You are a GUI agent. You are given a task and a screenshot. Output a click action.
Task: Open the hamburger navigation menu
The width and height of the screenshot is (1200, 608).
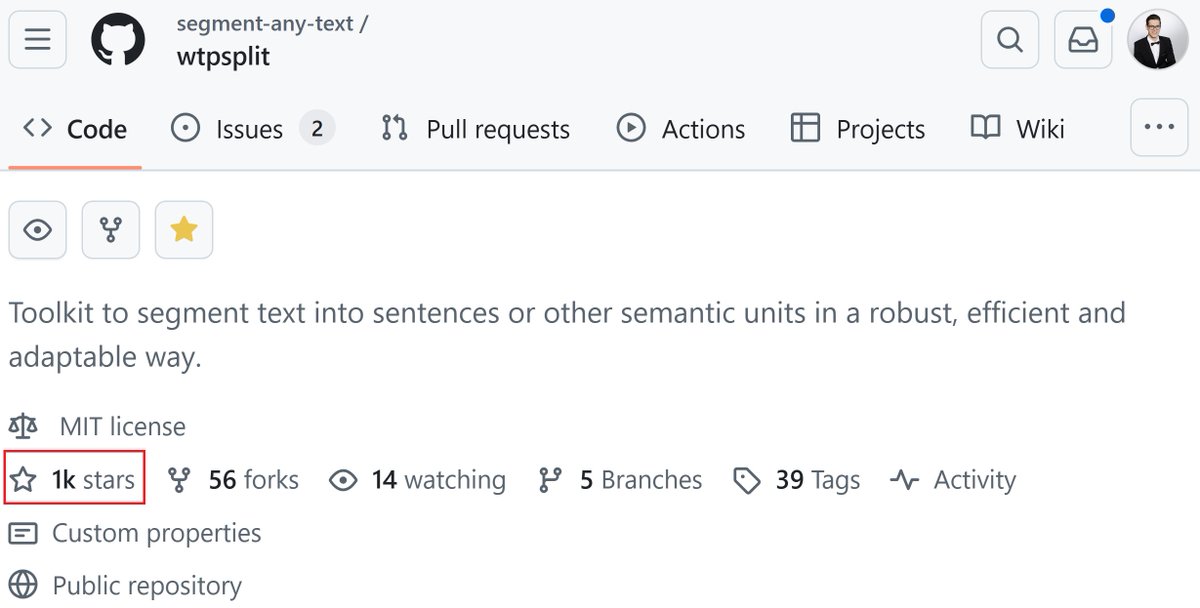(38, 39)
